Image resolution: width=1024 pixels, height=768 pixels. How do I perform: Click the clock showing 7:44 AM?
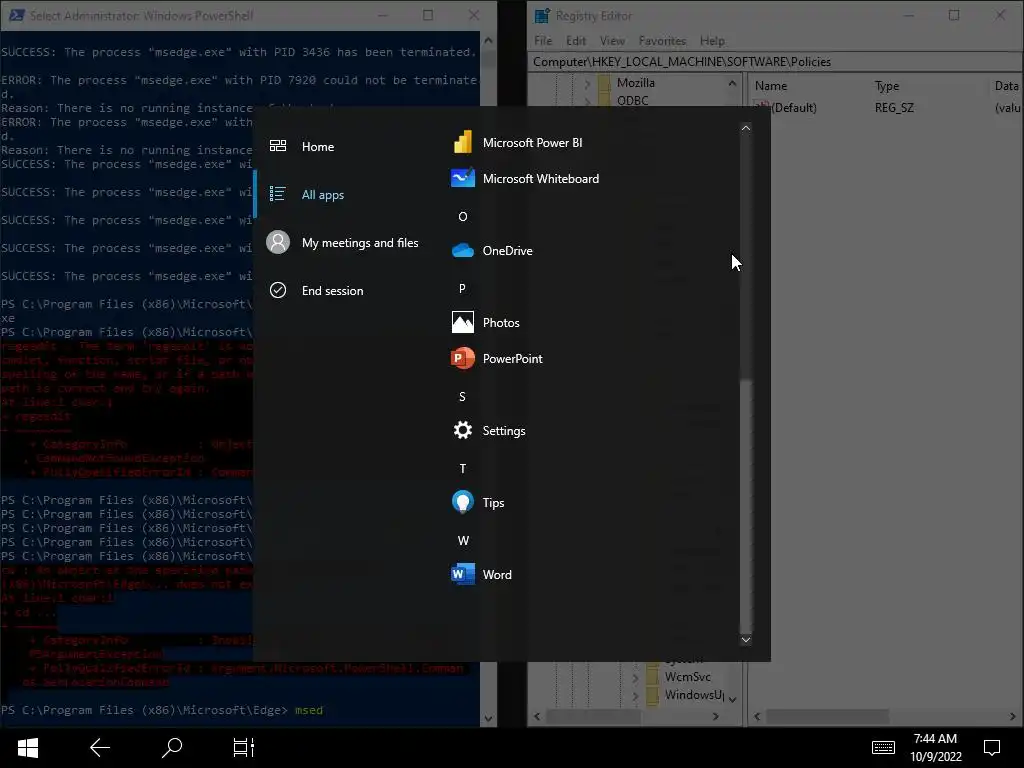click(935, 739)
